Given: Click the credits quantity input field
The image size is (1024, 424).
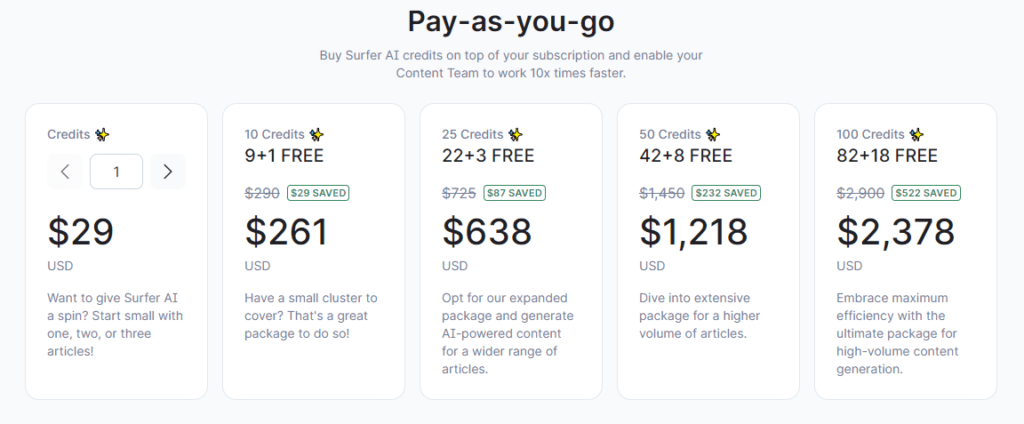Looking at the screenshot, I should [x=116, y=172].
